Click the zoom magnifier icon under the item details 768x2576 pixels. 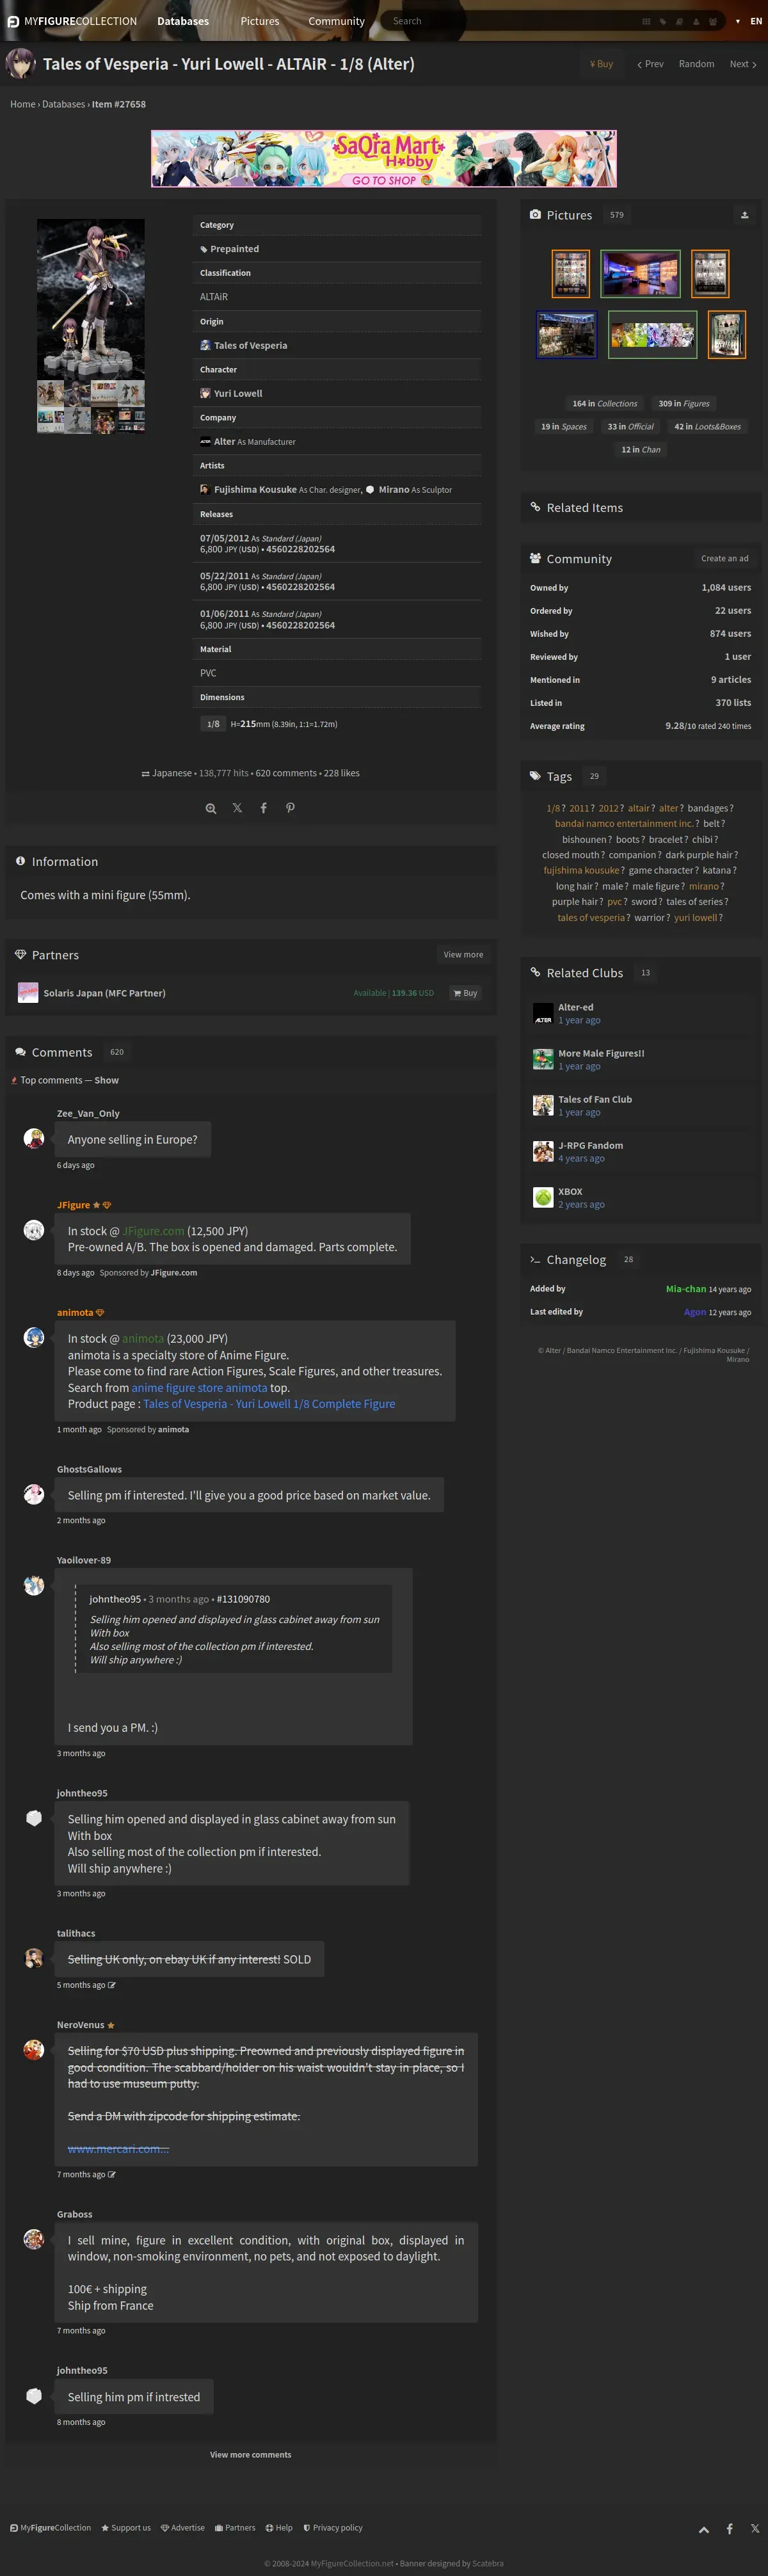click(x=211, y=808)
